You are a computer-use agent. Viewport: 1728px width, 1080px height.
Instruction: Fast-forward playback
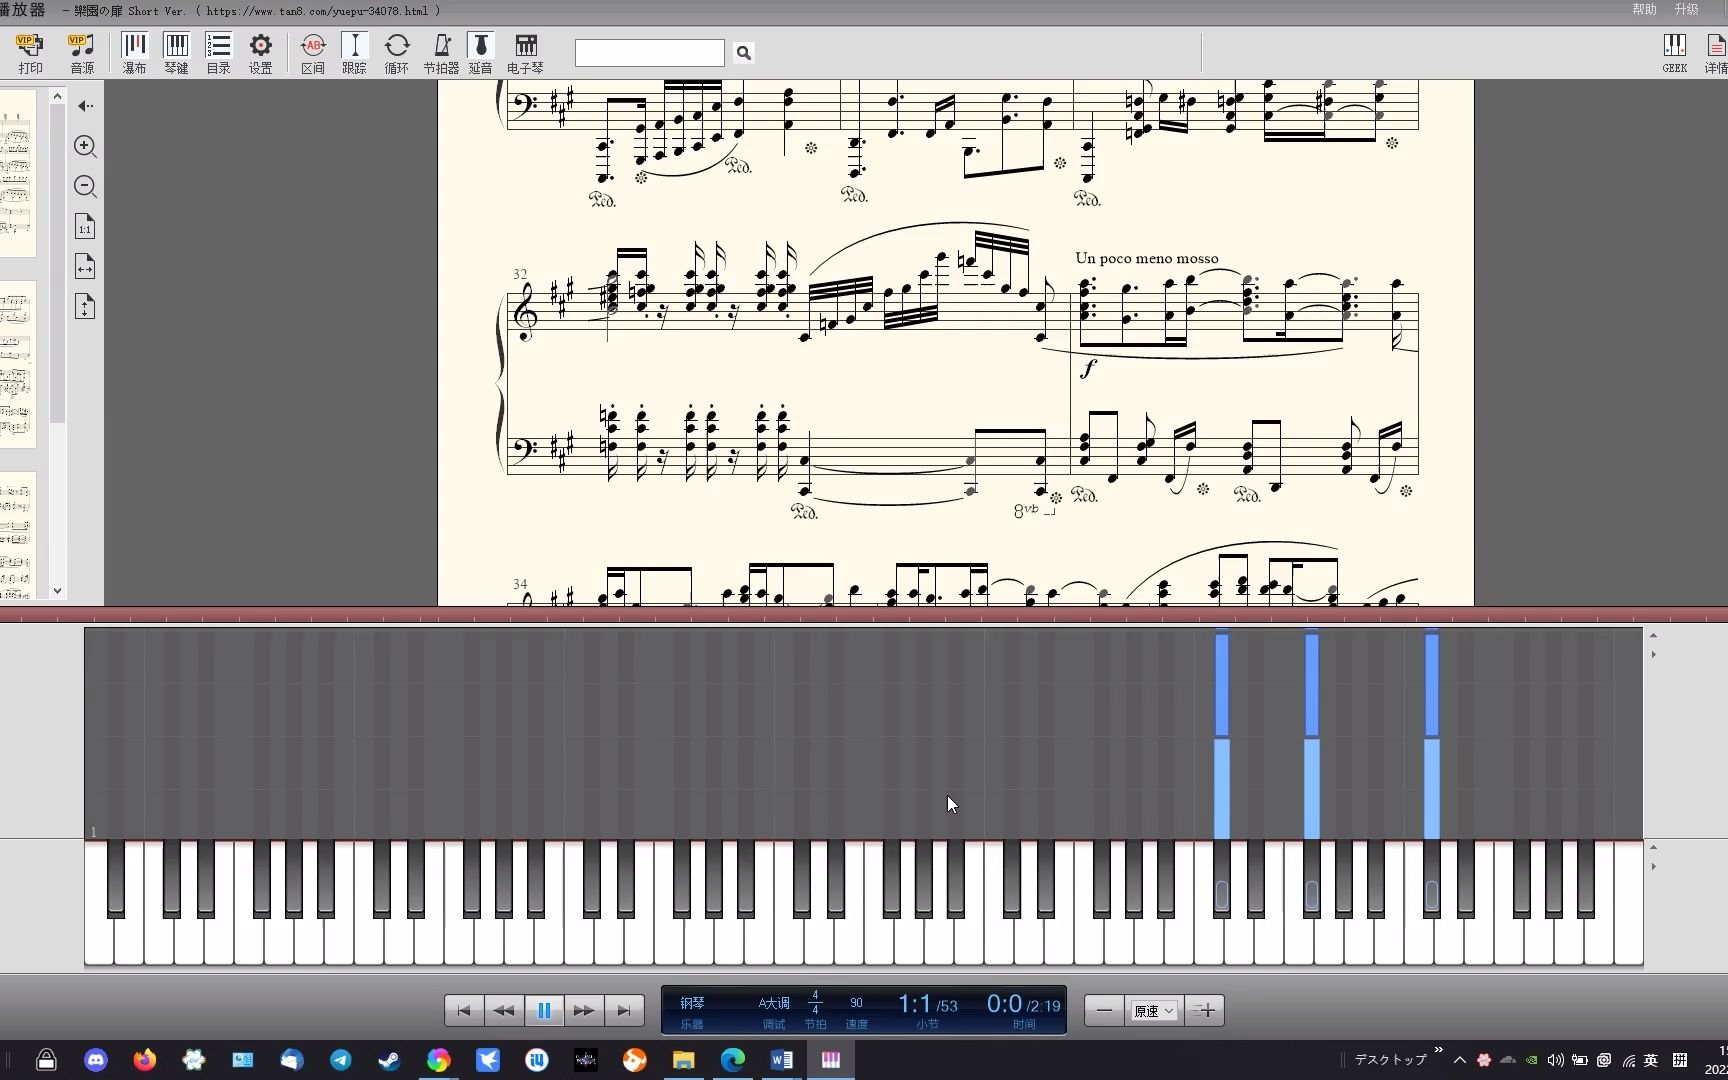[584, 1010]
